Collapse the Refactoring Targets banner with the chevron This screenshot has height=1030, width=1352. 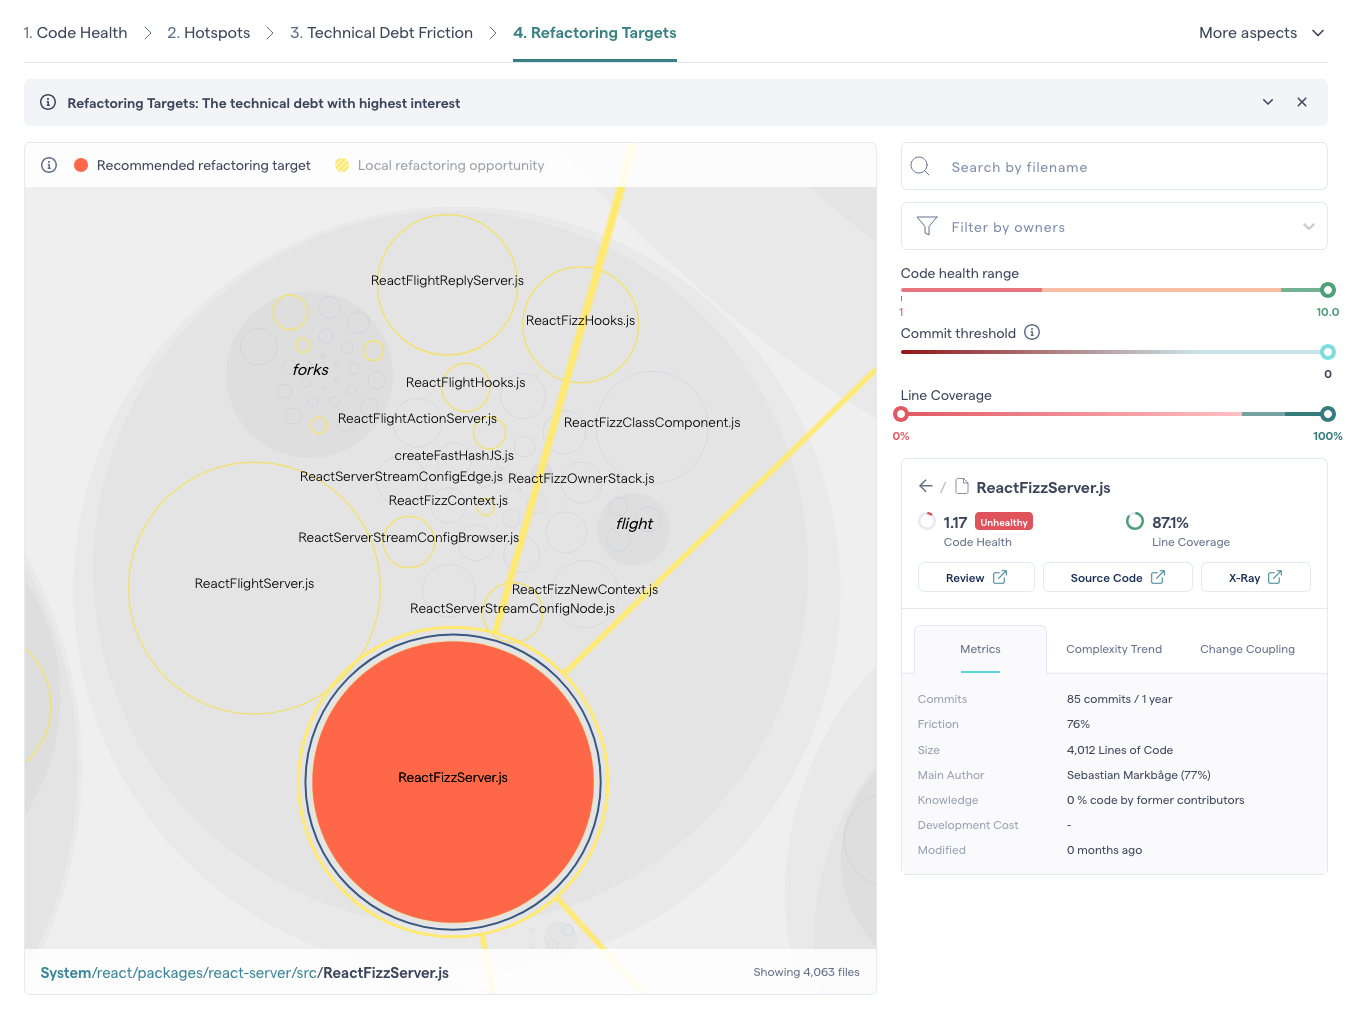click(1267, 102)
